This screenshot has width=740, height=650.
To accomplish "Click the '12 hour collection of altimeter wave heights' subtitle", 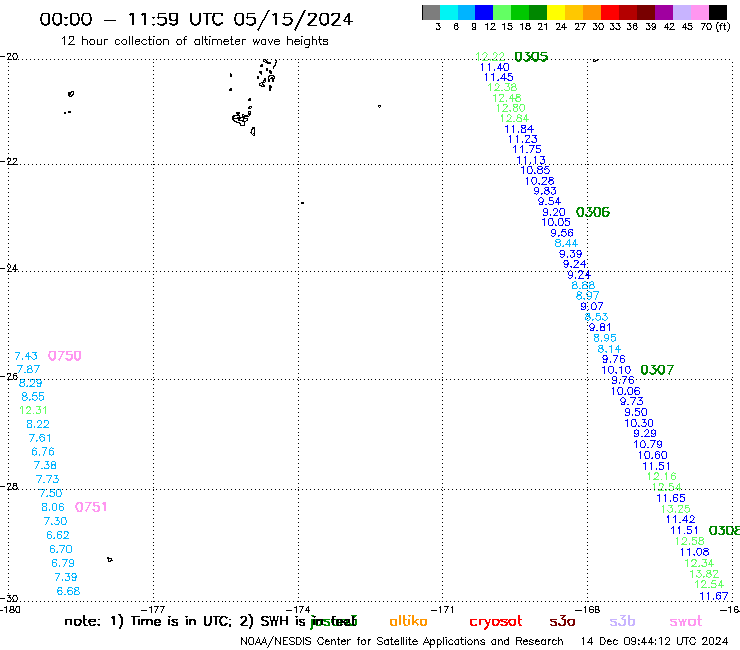I will (x=194, y=41).
